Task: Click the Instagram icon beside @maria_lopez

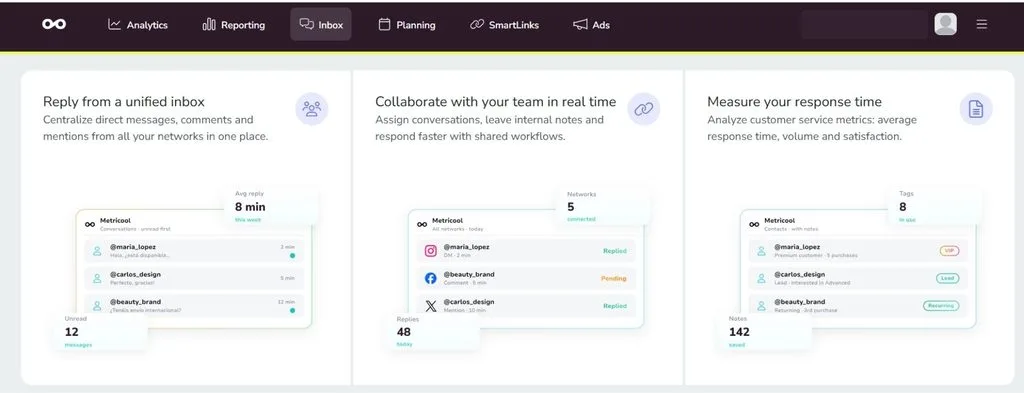Action: tap(430, 251)
